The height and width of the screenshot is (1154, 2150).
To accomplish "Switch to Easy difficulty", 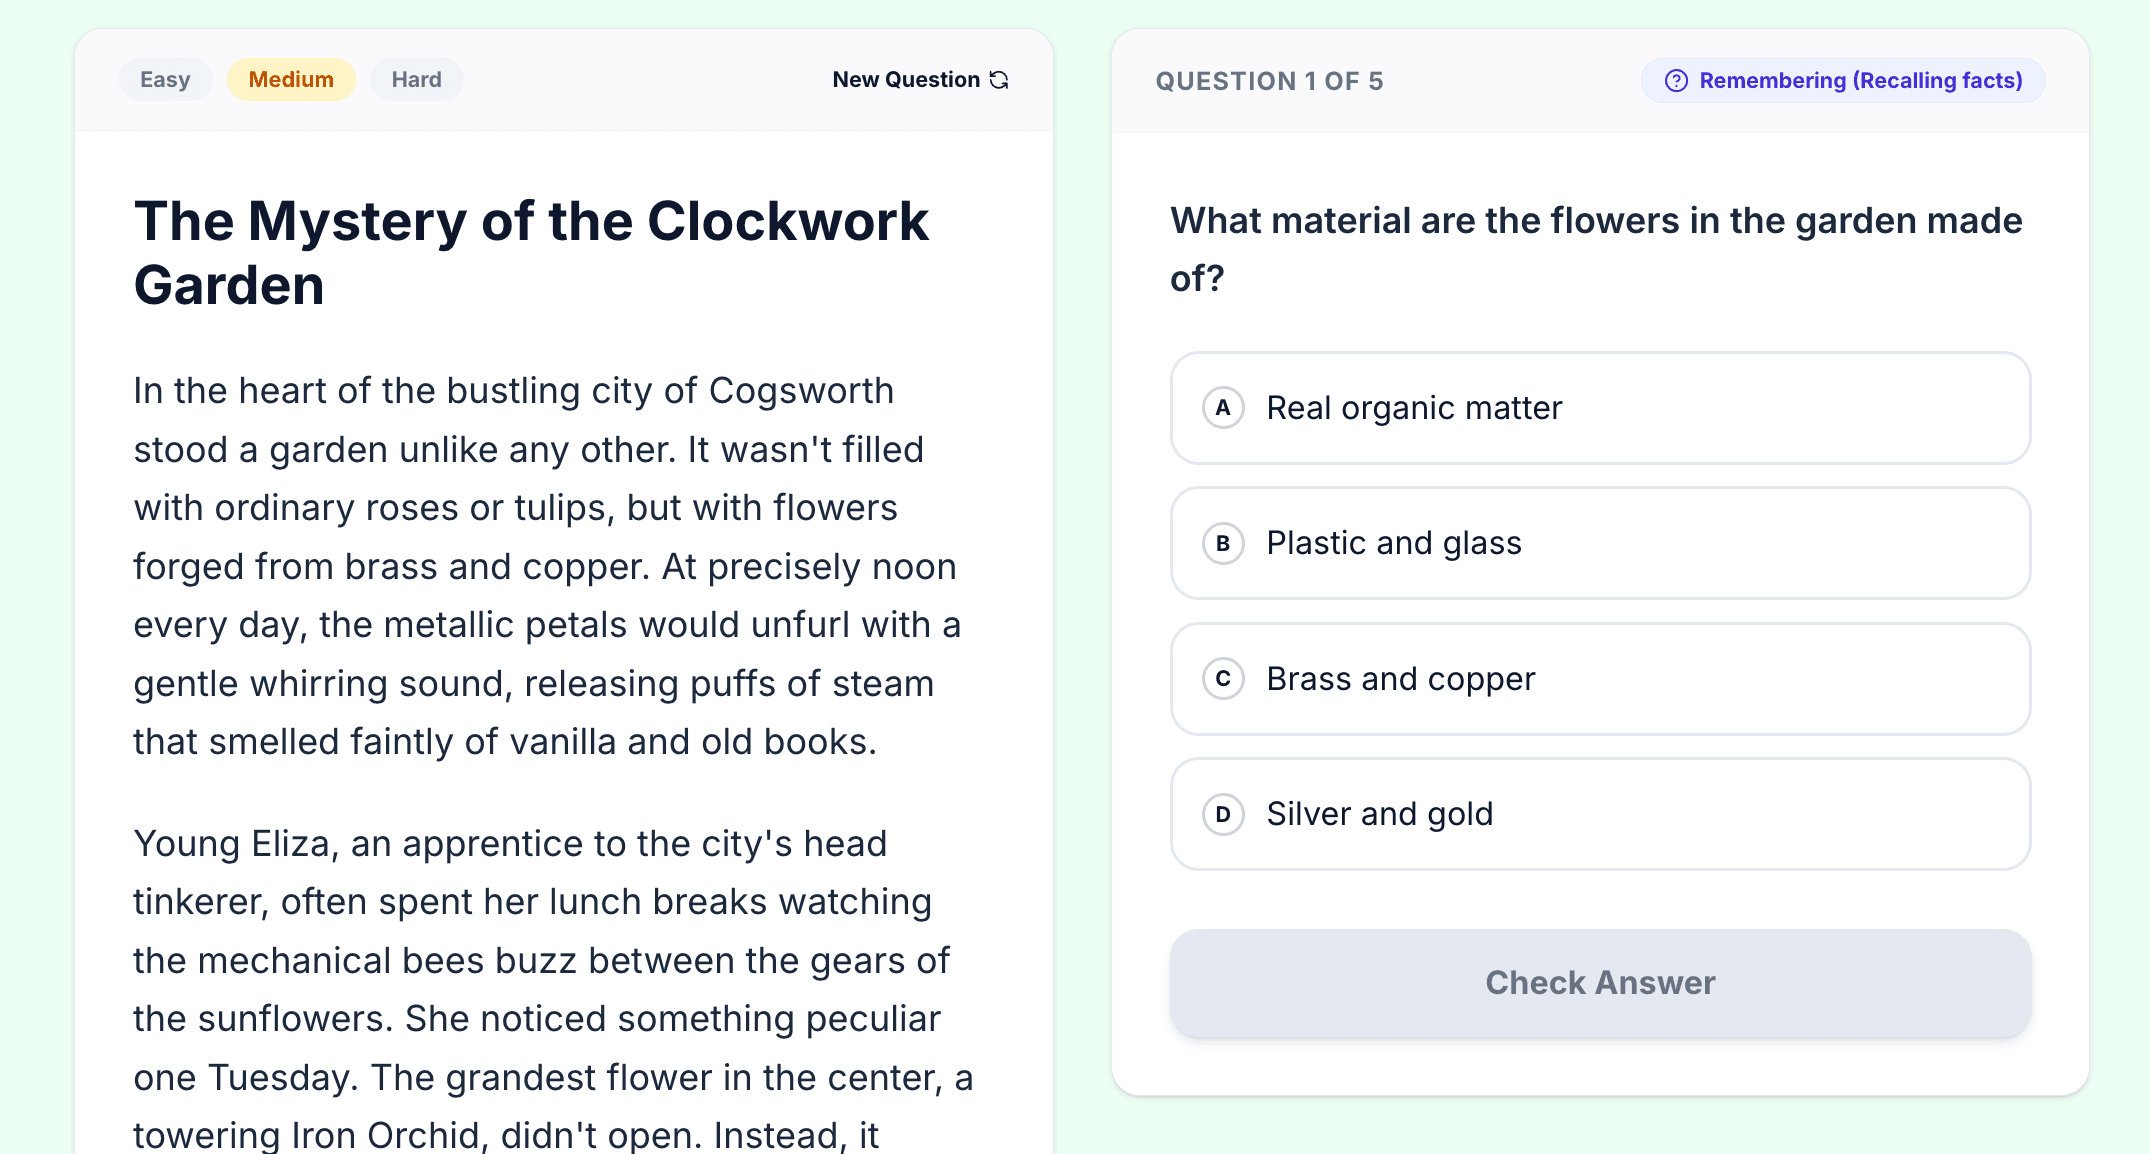I will pyautogui.click(x=165, y=80).
